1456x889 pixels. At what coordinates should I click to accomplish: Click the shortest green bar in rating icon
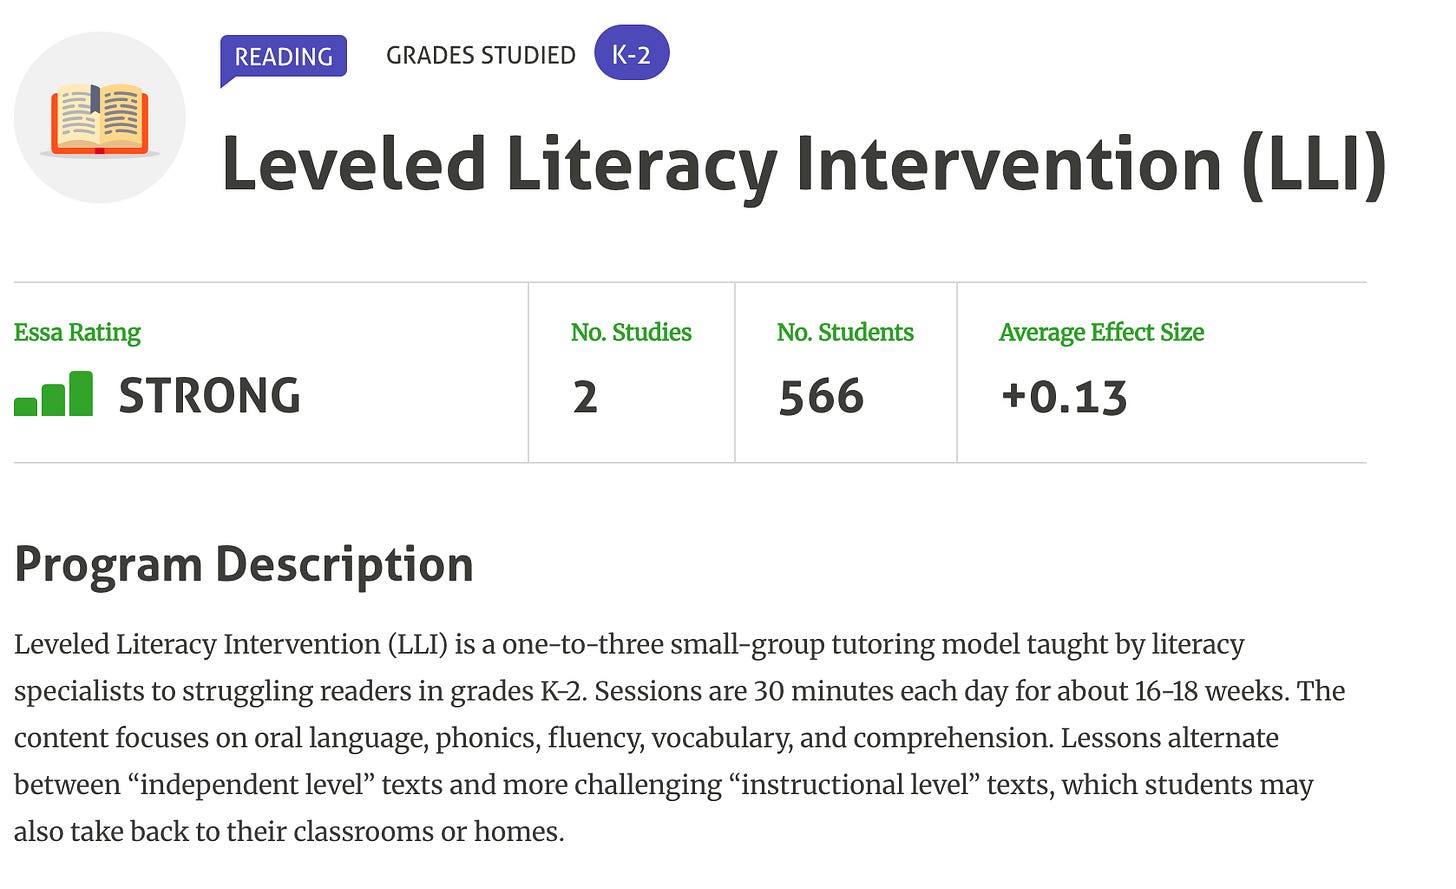click(26, 406)
